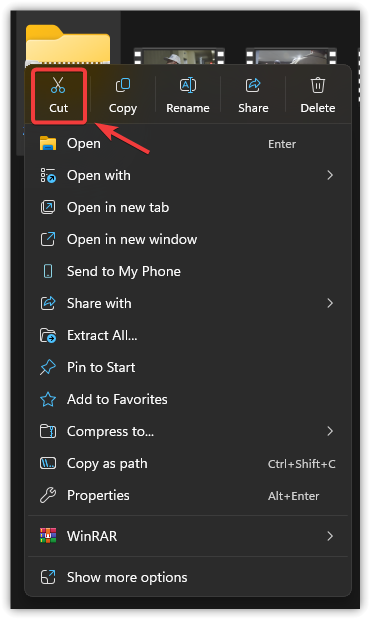Image resolution: width=370 pixels, height=619 pixels.
Task: Choose Pin to Start
Action: [x=188, y=368]
